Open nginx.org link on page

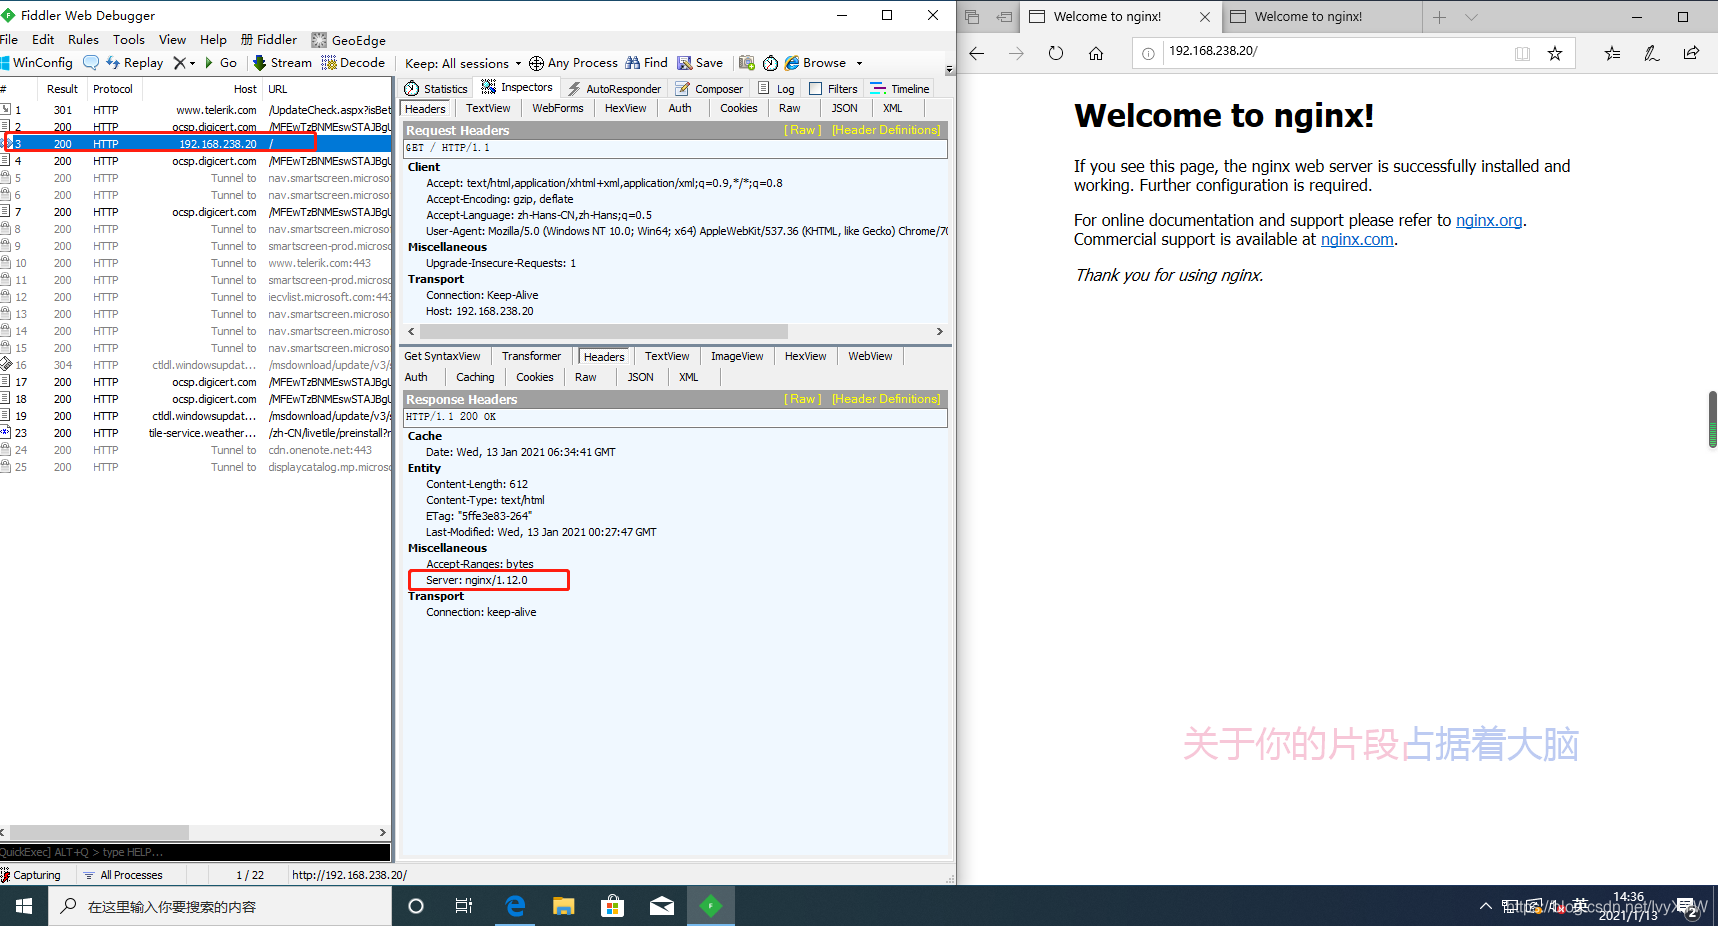[x=1489, y=220]
